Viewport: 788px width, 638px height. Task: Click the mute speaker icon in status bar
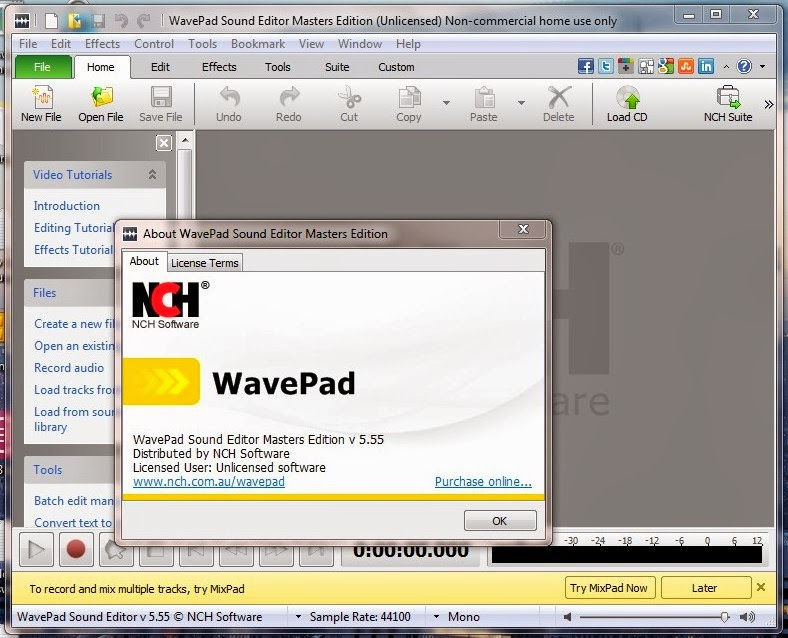tap(567, 617)
